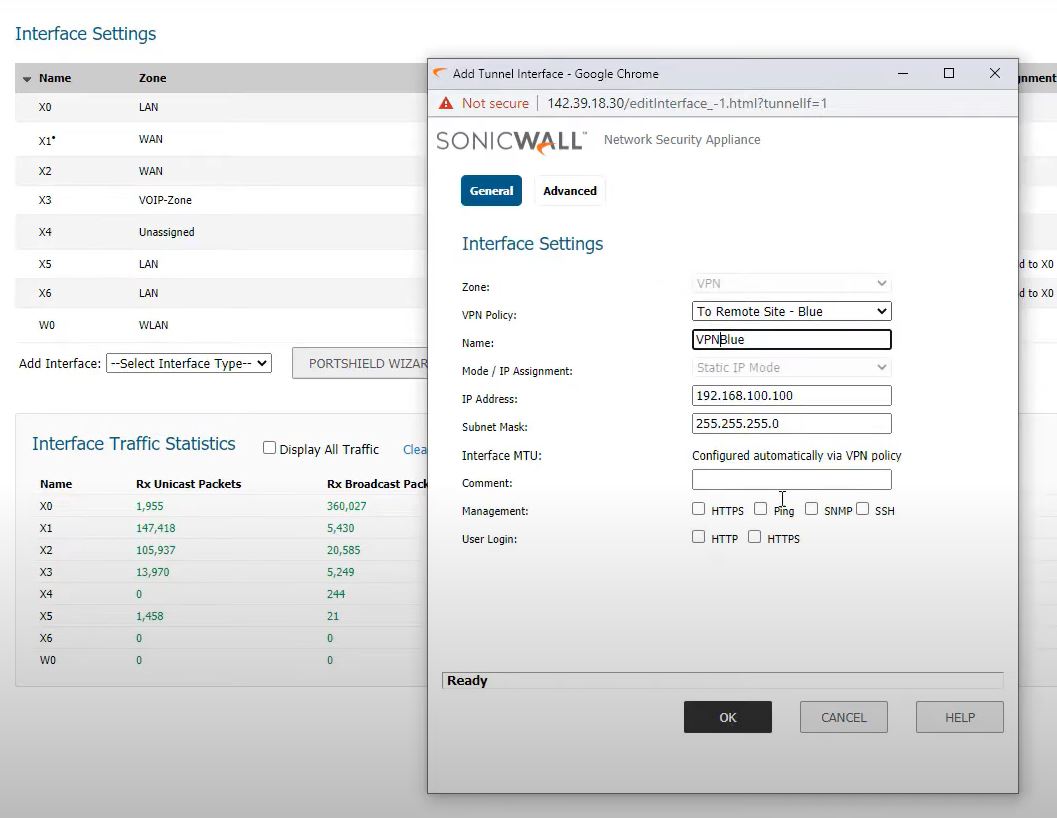Switch to the Advanced tab

tap(569, 191)
